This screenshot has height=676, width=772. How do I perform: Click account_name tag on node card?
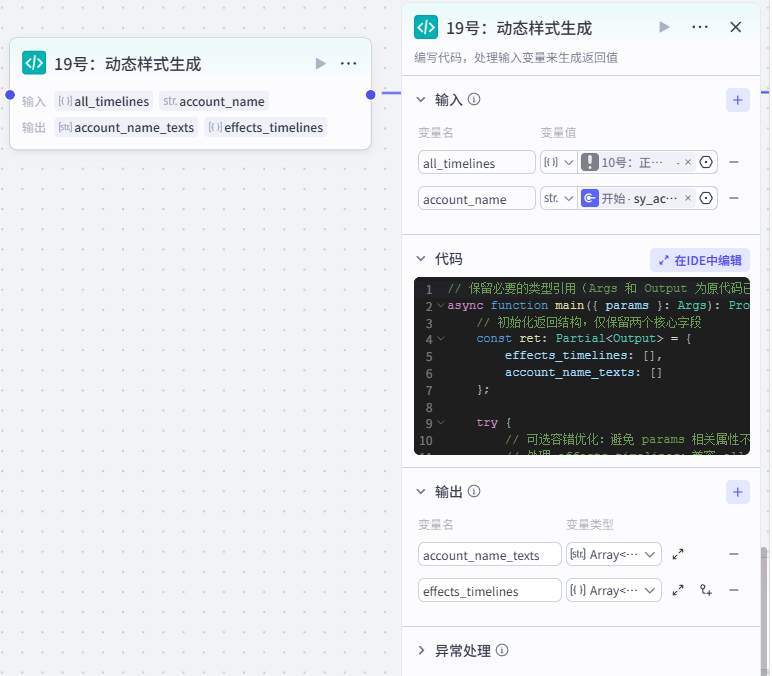(x=214, y=101)
